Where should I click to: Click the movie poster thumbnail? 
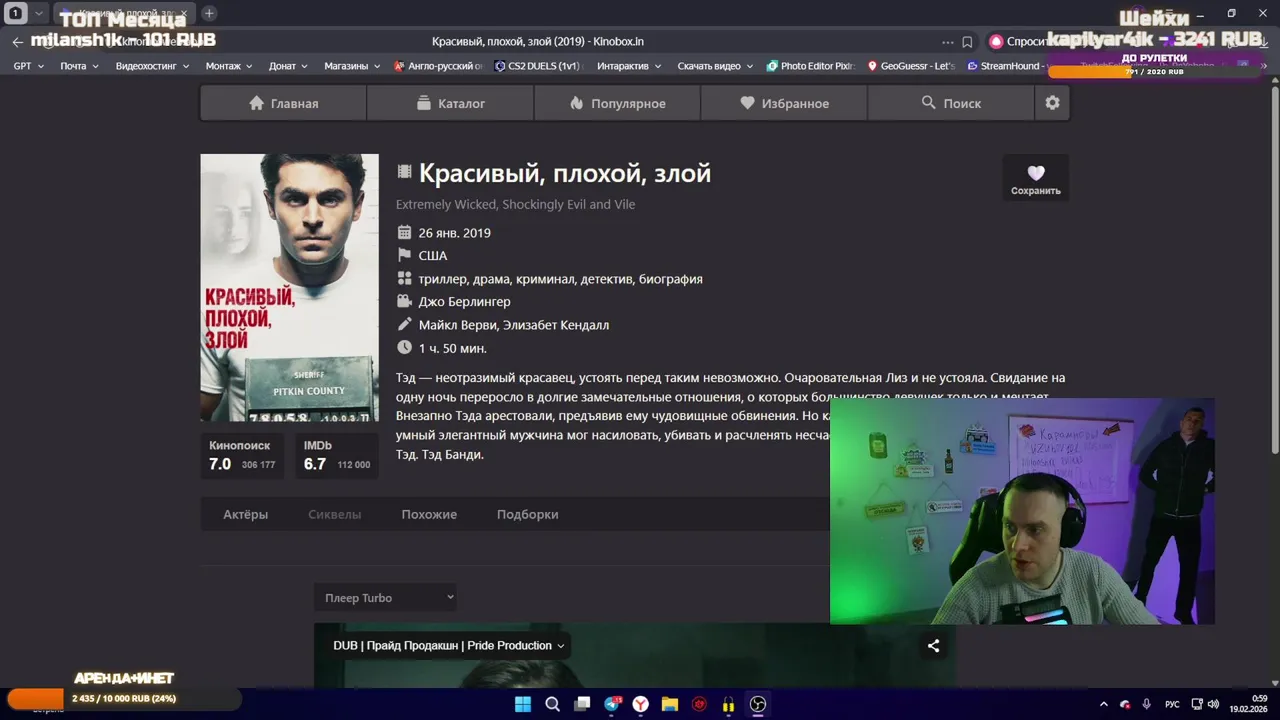tap(289, 287)
